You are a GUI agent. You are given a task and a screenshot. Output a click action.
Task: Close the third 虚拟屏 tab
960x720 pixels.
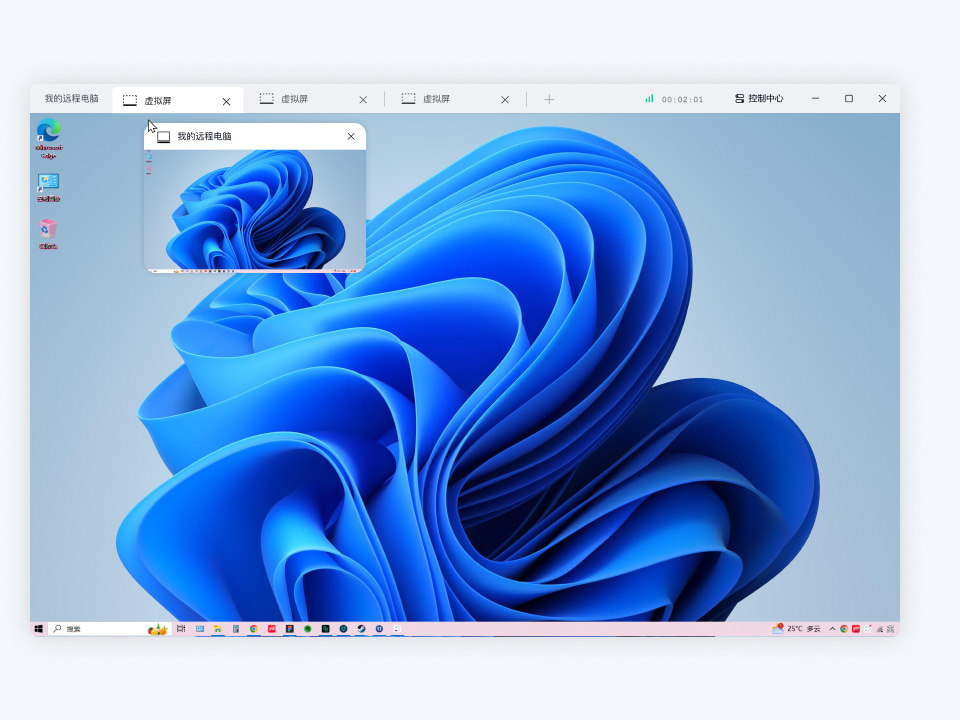[505, 100]
